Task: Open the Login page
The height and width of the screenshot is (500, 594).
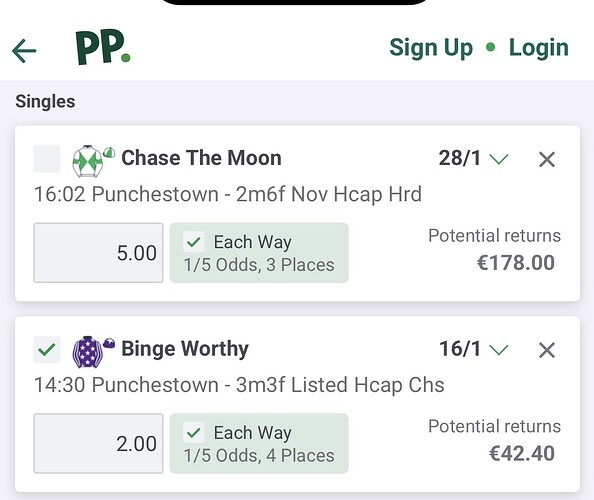Action: tap(539, 48)
